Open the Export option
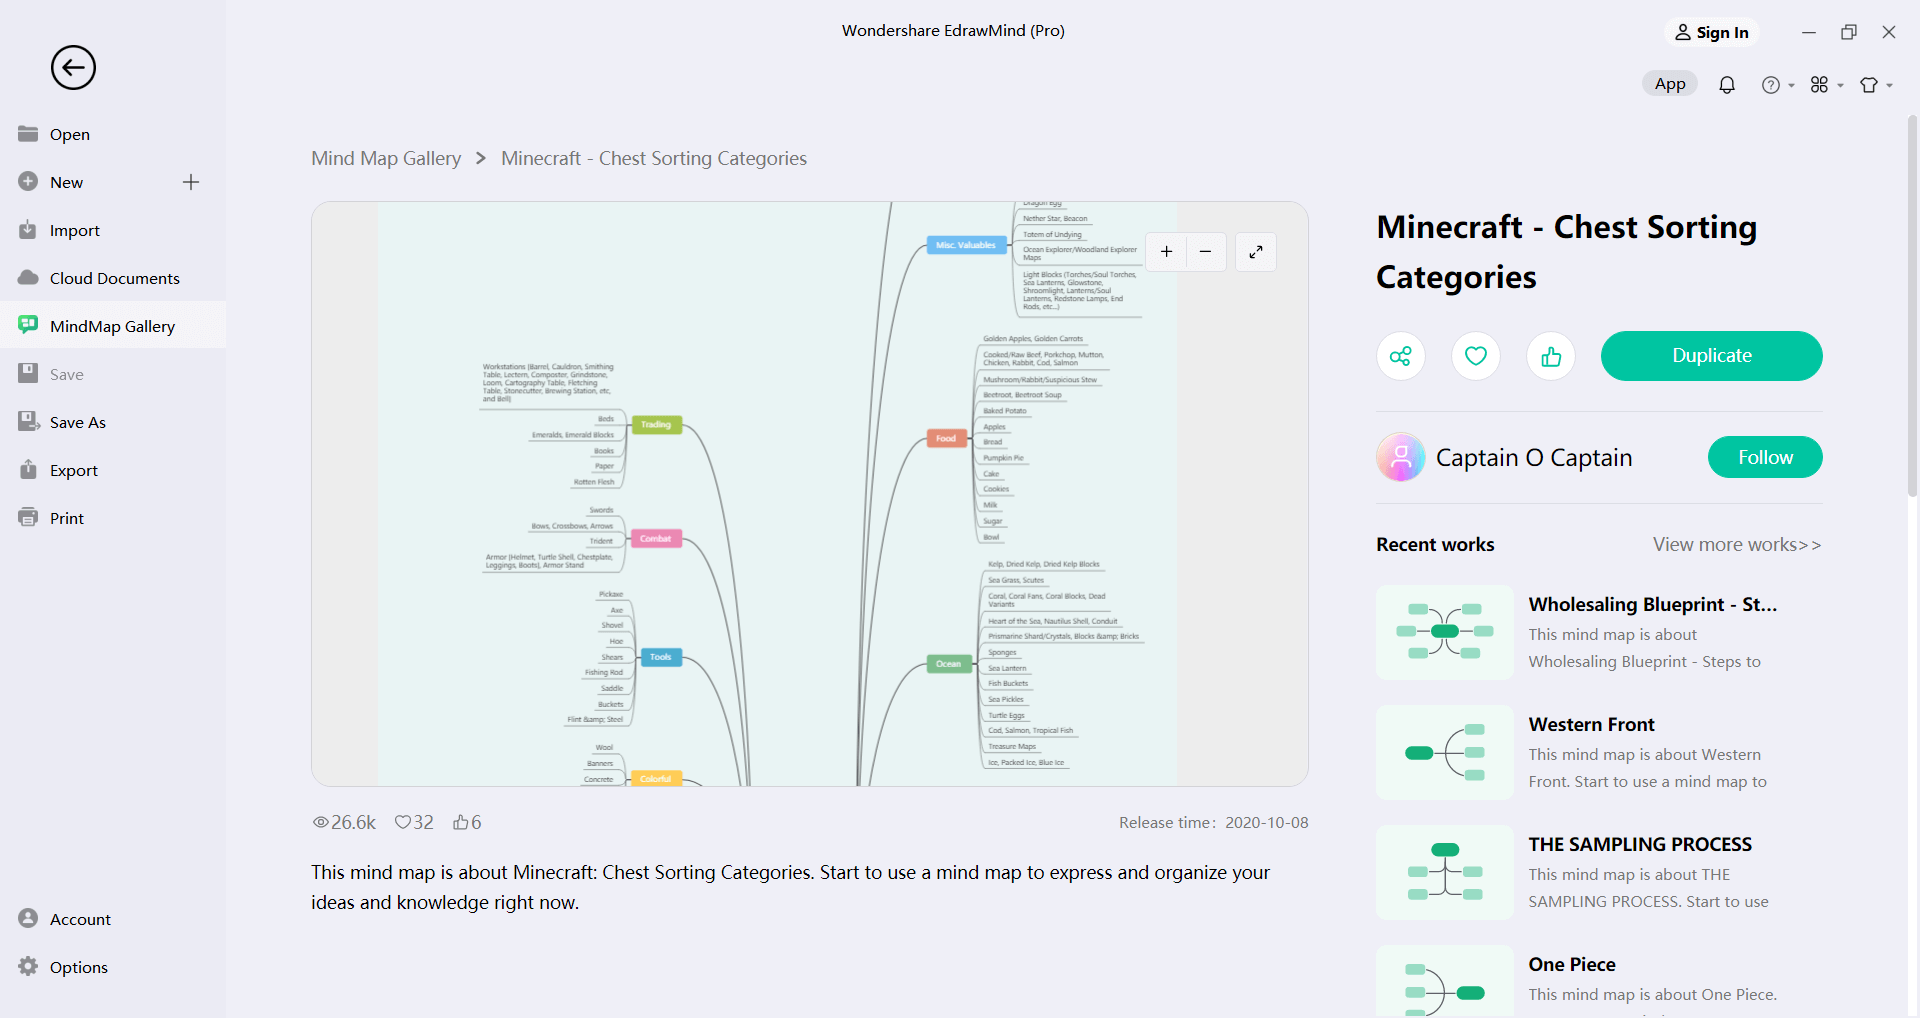Screen dimensions: 1920x1018 click(113, 470)
